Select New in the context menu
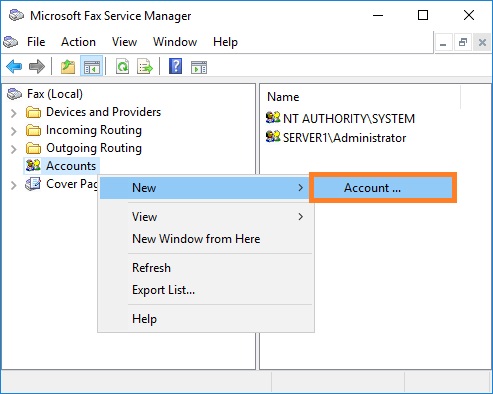 (x=204, y=188)
